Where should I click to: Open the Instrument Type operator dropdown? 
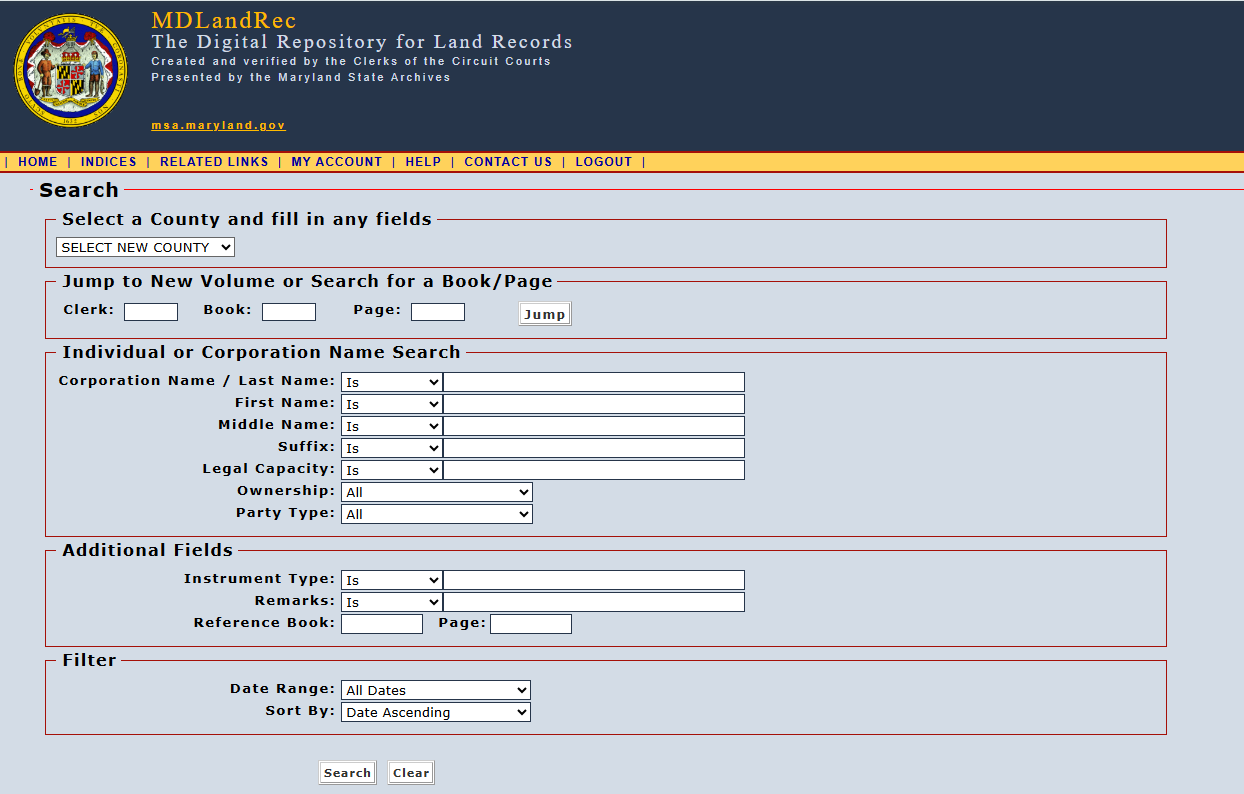coord(391,580)
